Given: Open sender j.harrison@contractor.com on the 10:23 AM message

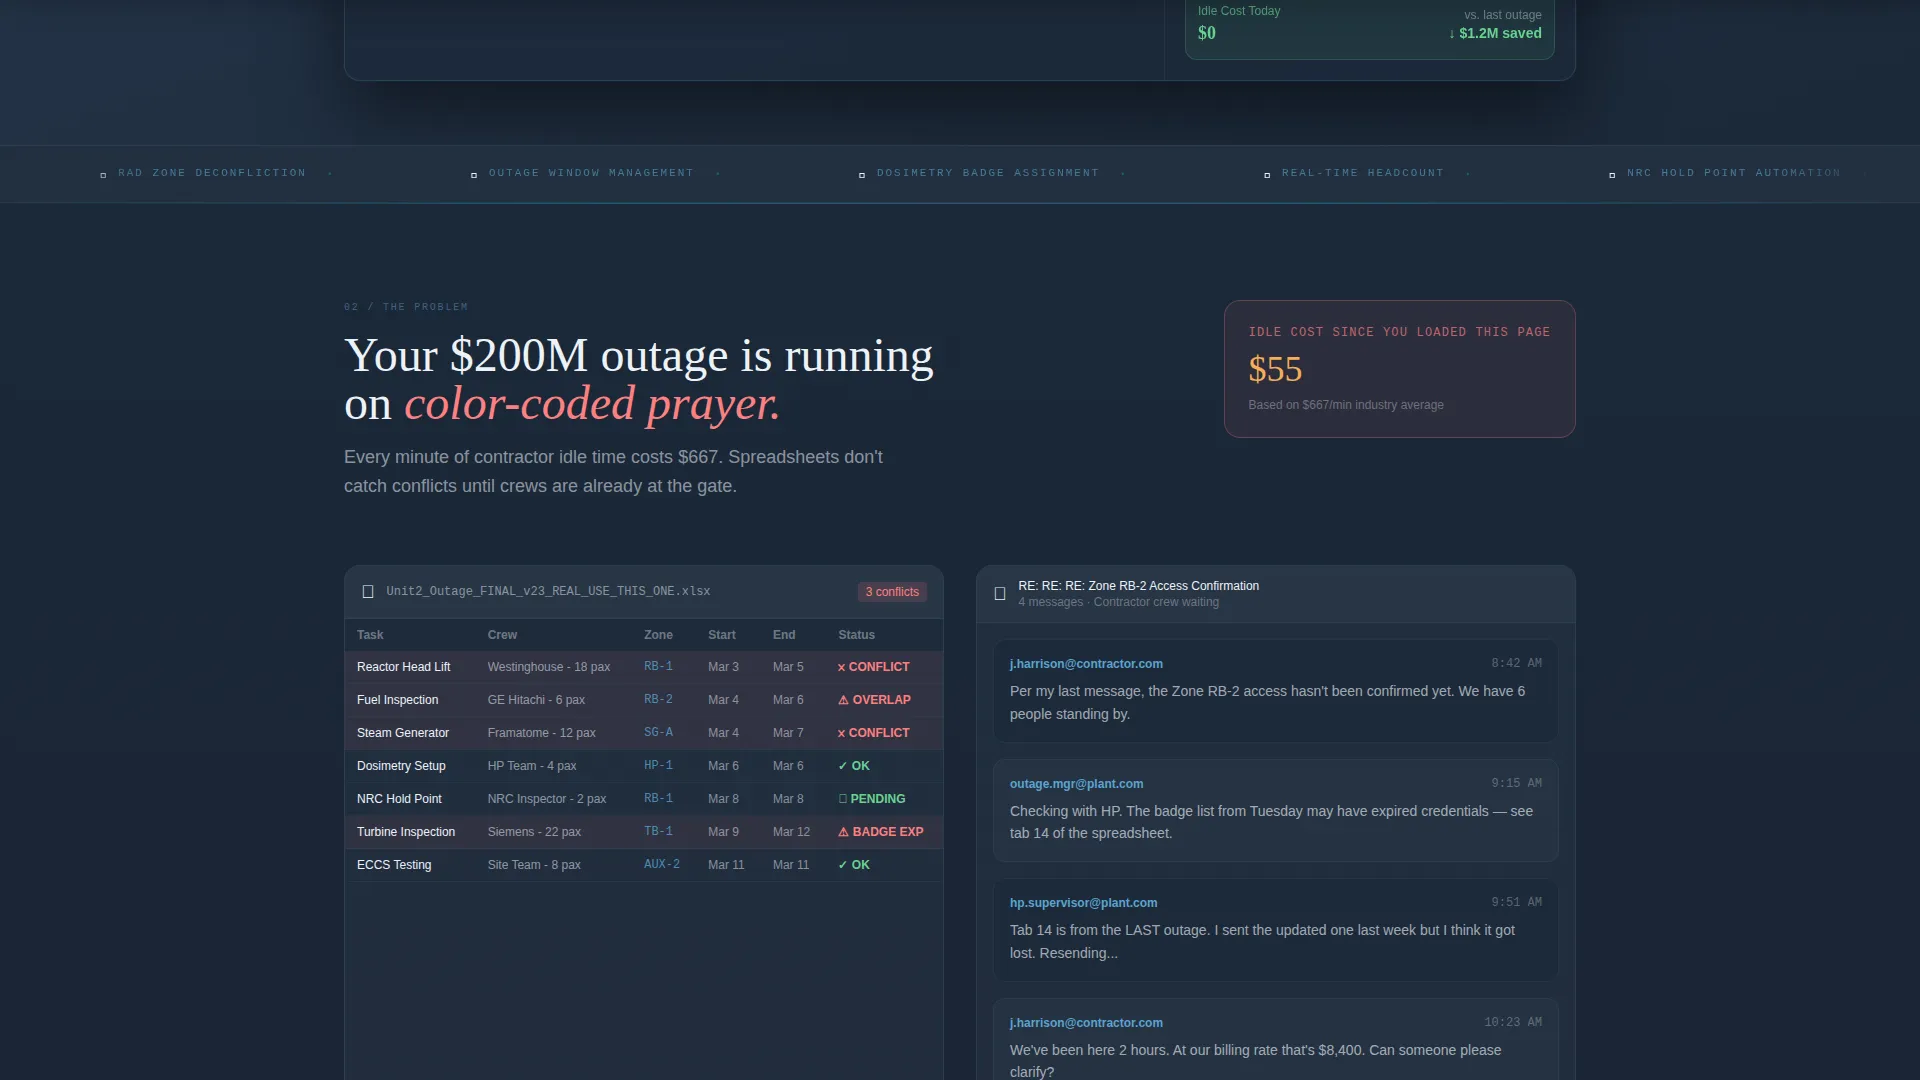Looking at the screenshot, I should click(1086, 1023).
